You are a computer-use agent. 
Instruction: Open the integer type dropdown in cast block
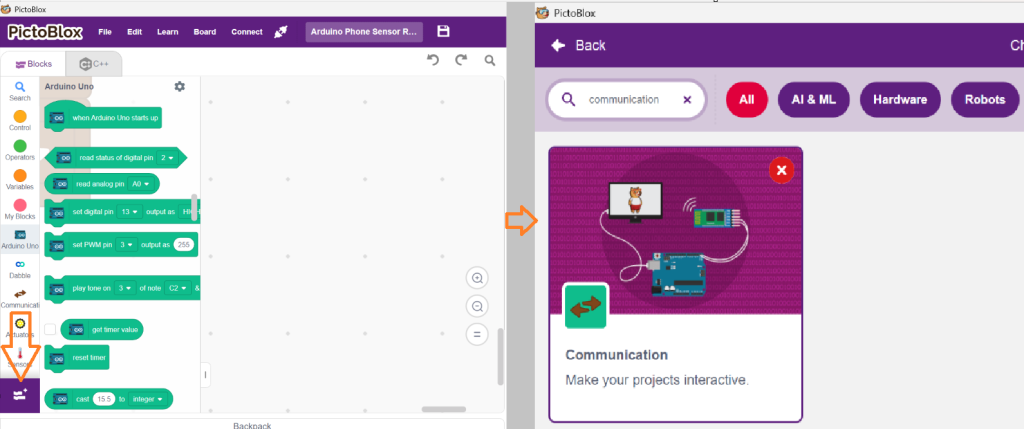point(147,399)
